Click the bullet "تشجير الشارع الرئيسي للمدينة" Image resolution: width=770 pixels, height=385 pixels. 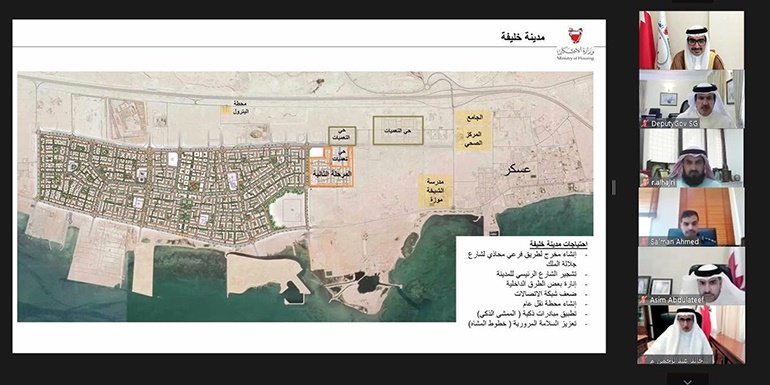point(538,274)
